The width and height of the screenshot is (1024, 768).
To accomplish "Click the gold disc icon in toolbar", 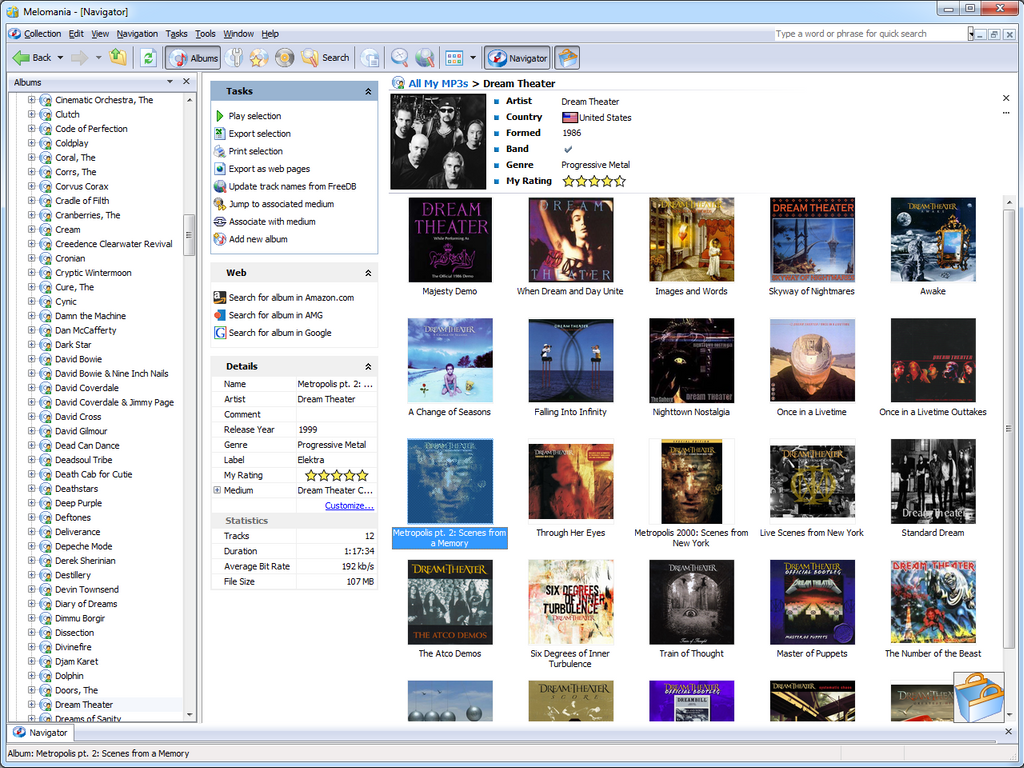I will coord(284,58).
